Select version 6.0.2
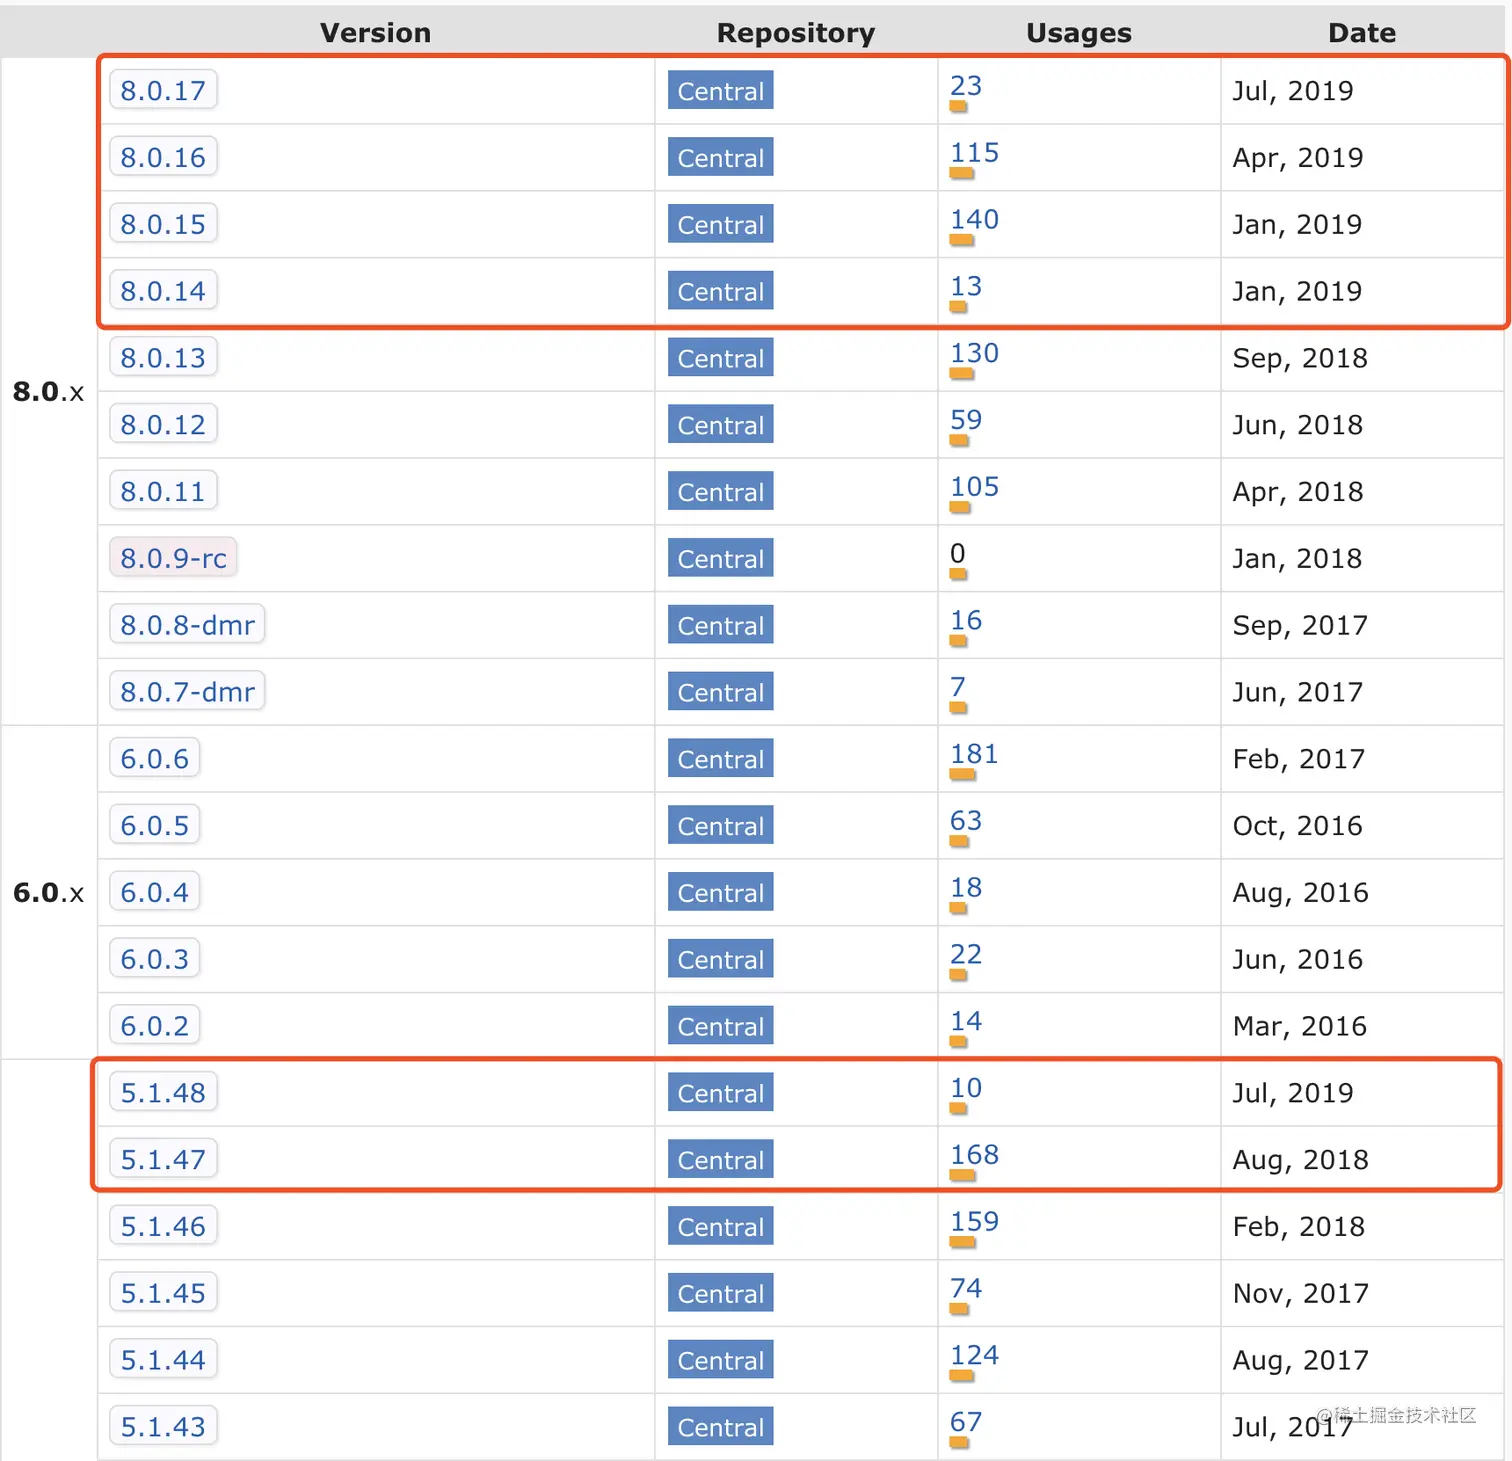 (155, 1026)
